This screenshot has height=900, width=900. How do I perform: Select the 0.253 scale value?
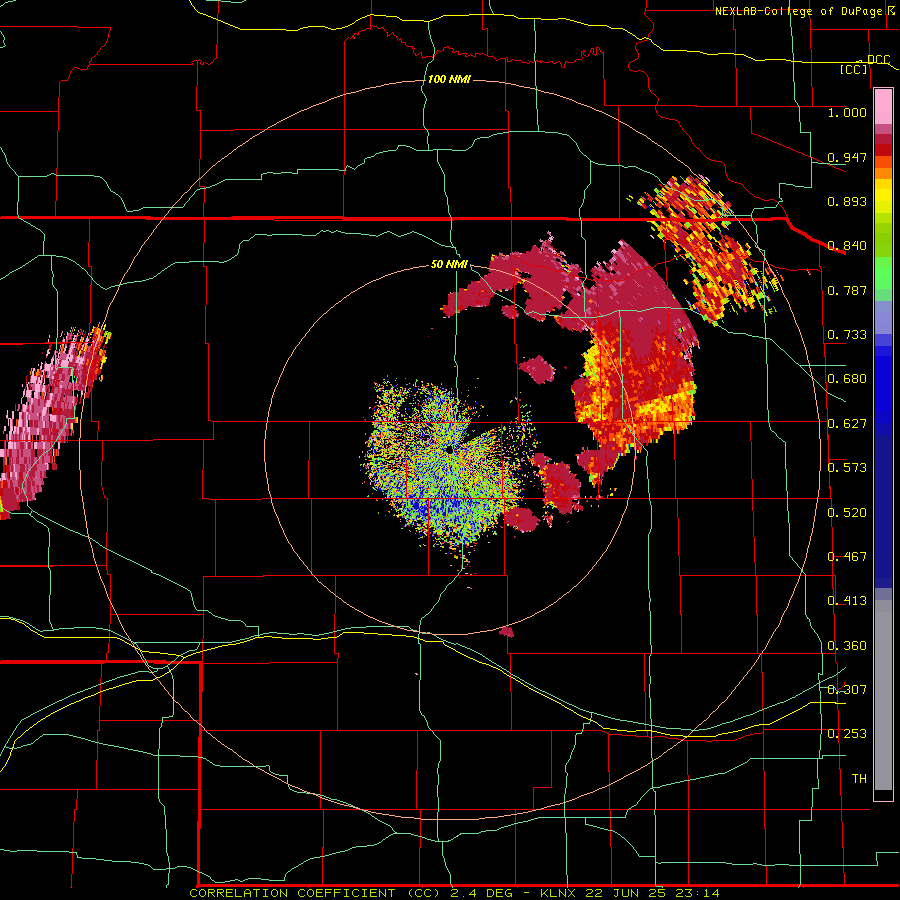click(x=847, y=734)
